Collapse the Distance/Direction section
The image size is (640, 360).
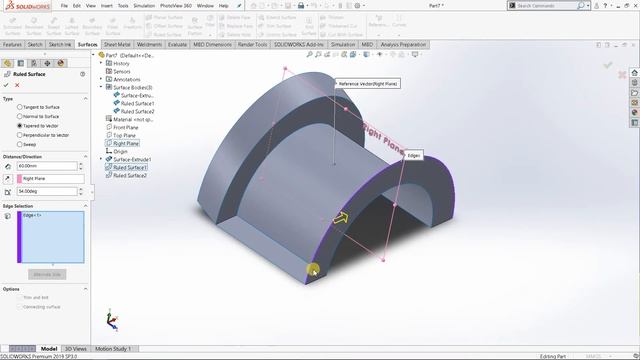[x=85, y=157]
